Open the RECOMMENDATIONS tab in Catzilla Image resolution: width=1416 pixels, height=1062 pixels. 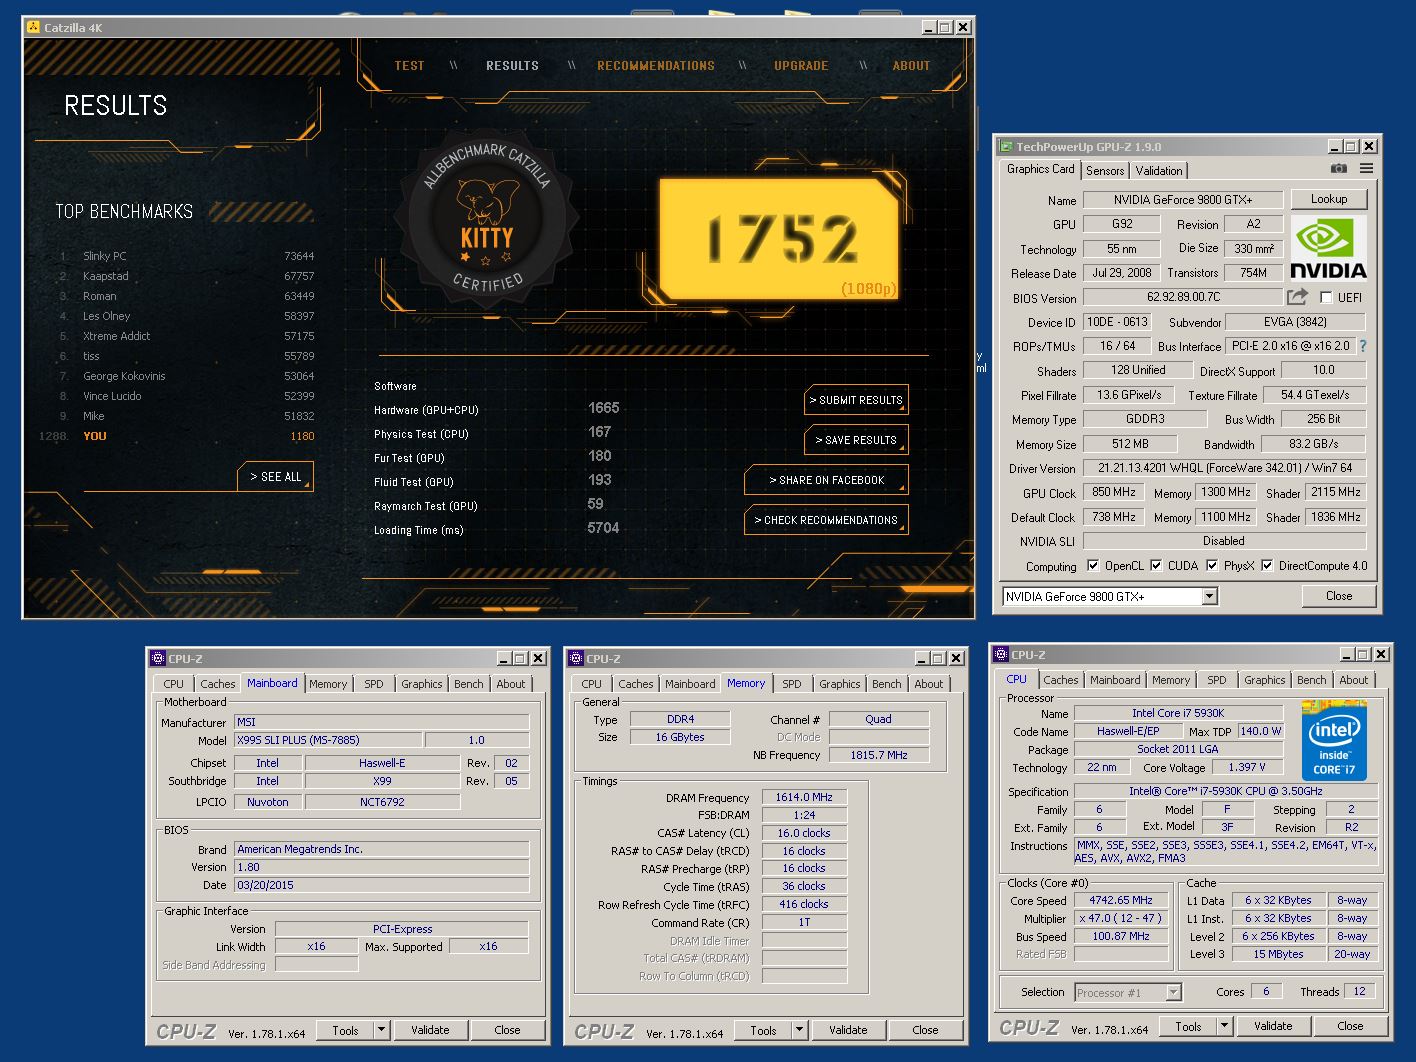pos(656,66)
